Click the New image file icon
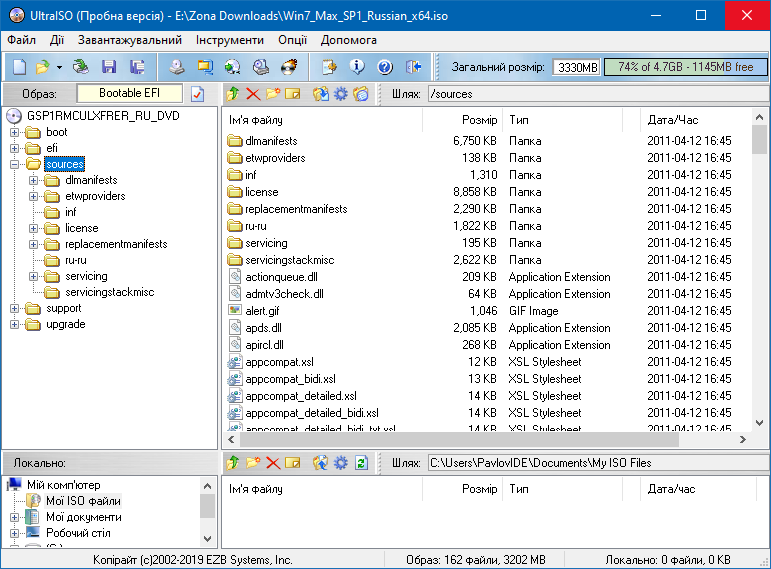771x569 pixels. [19, 66]
